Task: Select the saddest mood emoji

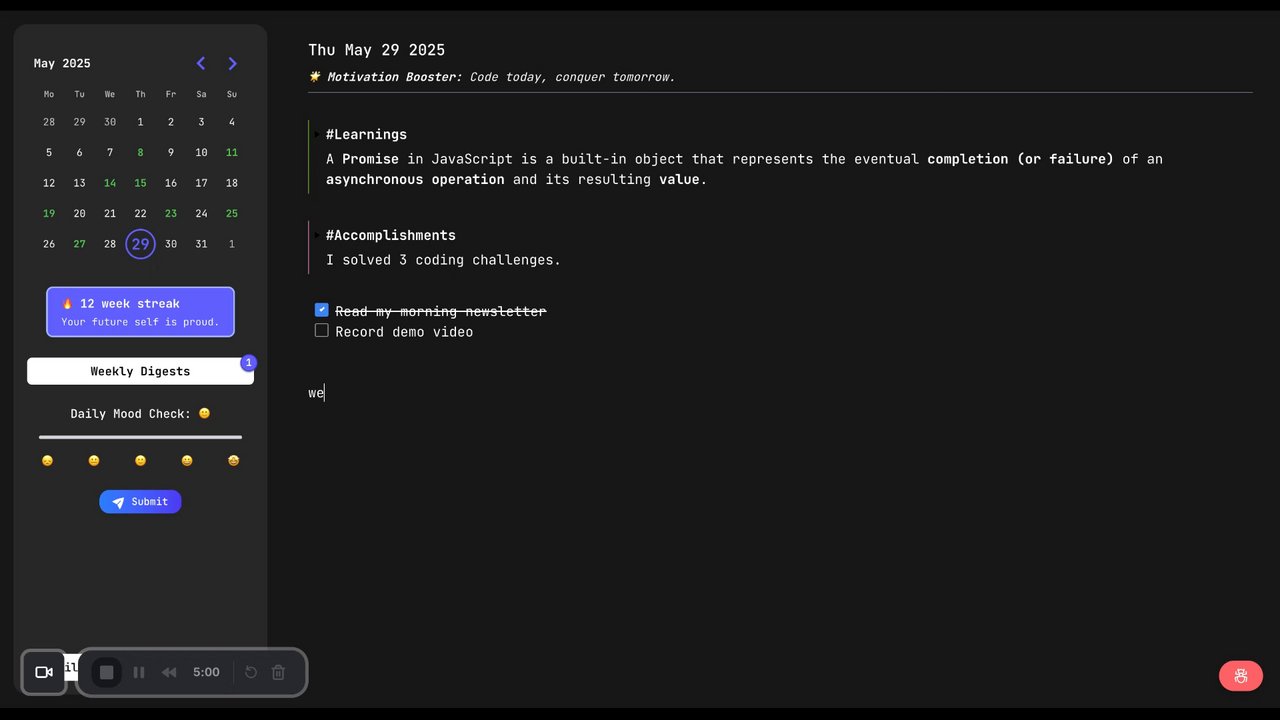Action: click(47, 461)
